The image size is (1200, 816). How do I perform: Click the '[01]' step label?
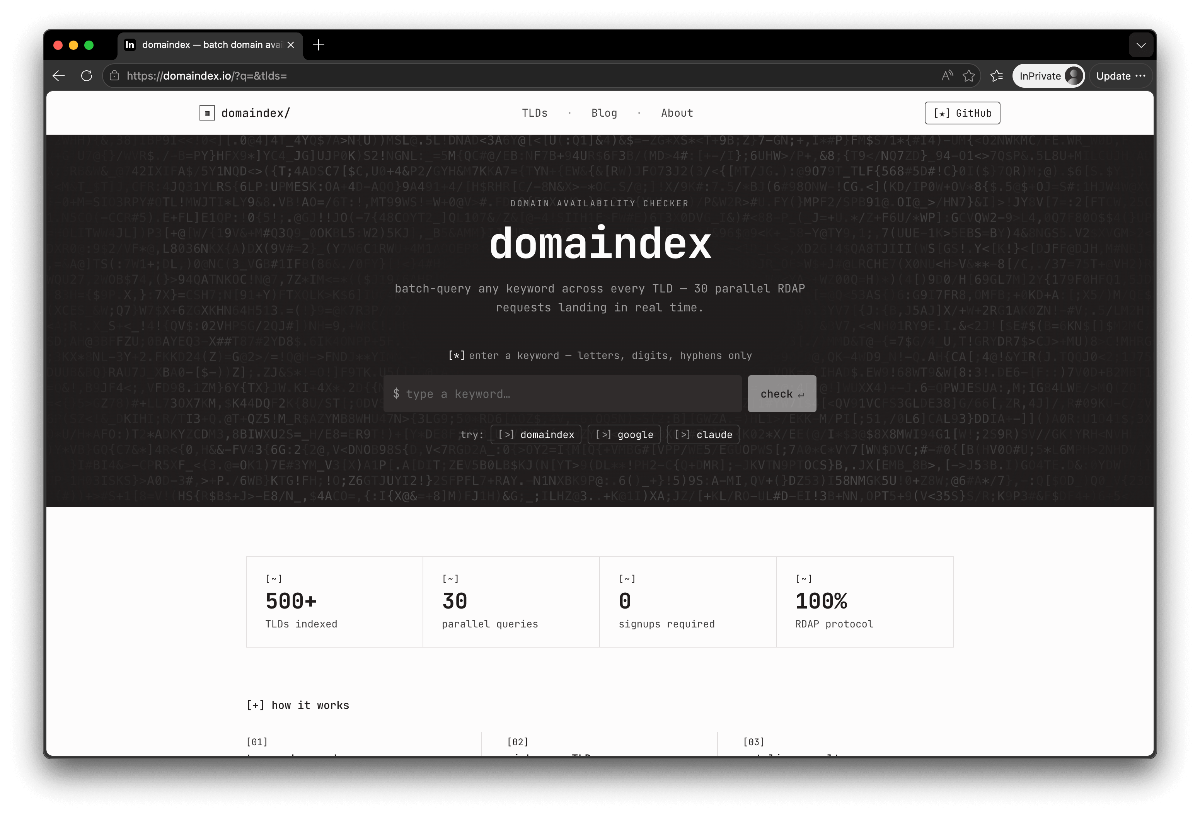pos(257,742)
